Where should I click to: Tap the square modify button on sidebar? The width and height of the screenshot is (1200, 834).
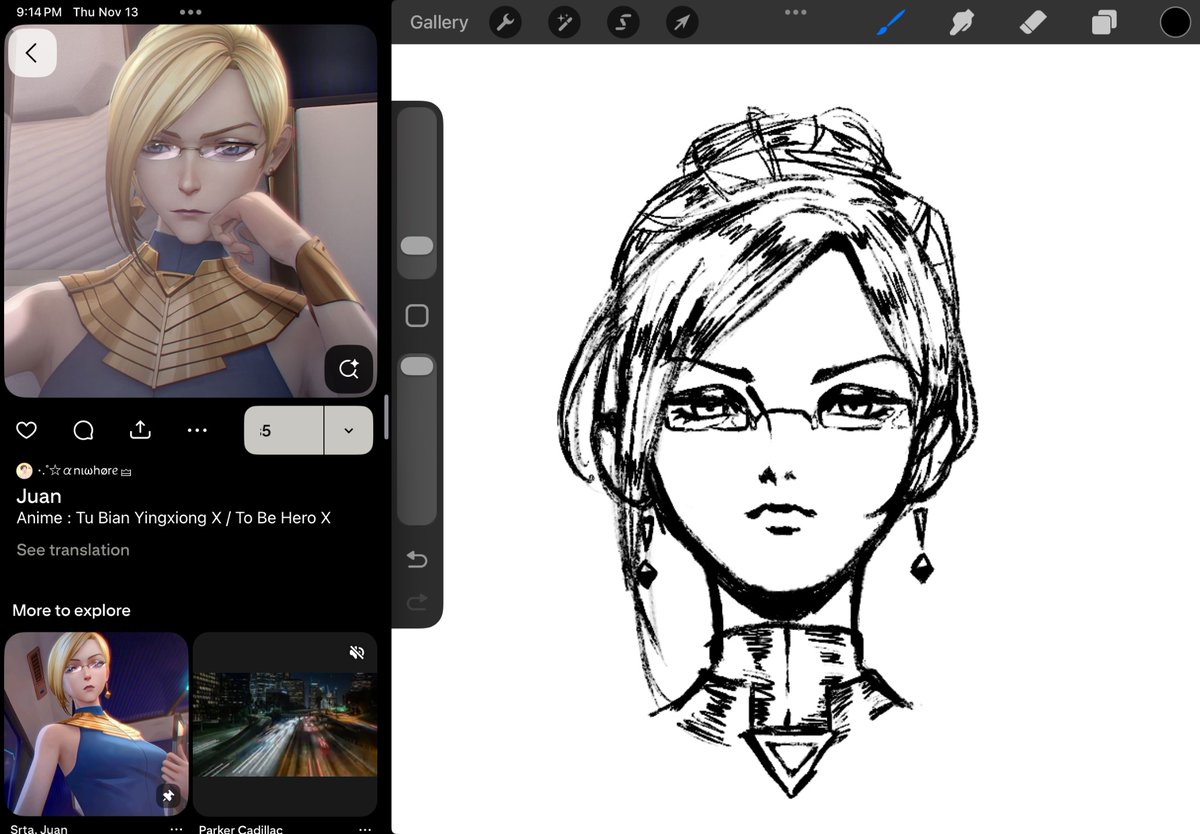point(417,316)
